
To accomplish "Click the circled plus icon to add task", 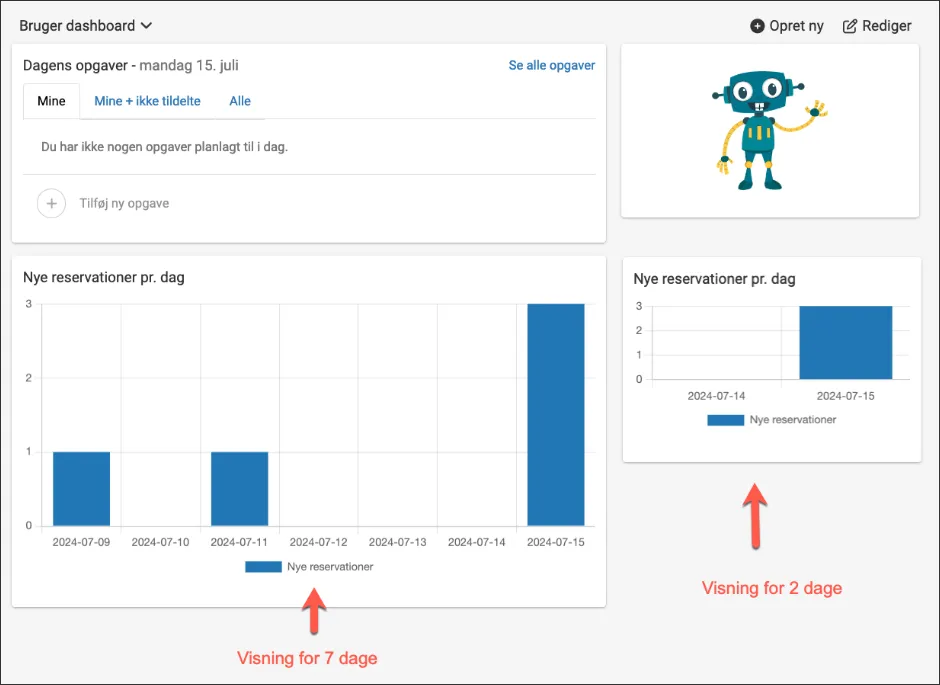I will (x=52, y=203).
